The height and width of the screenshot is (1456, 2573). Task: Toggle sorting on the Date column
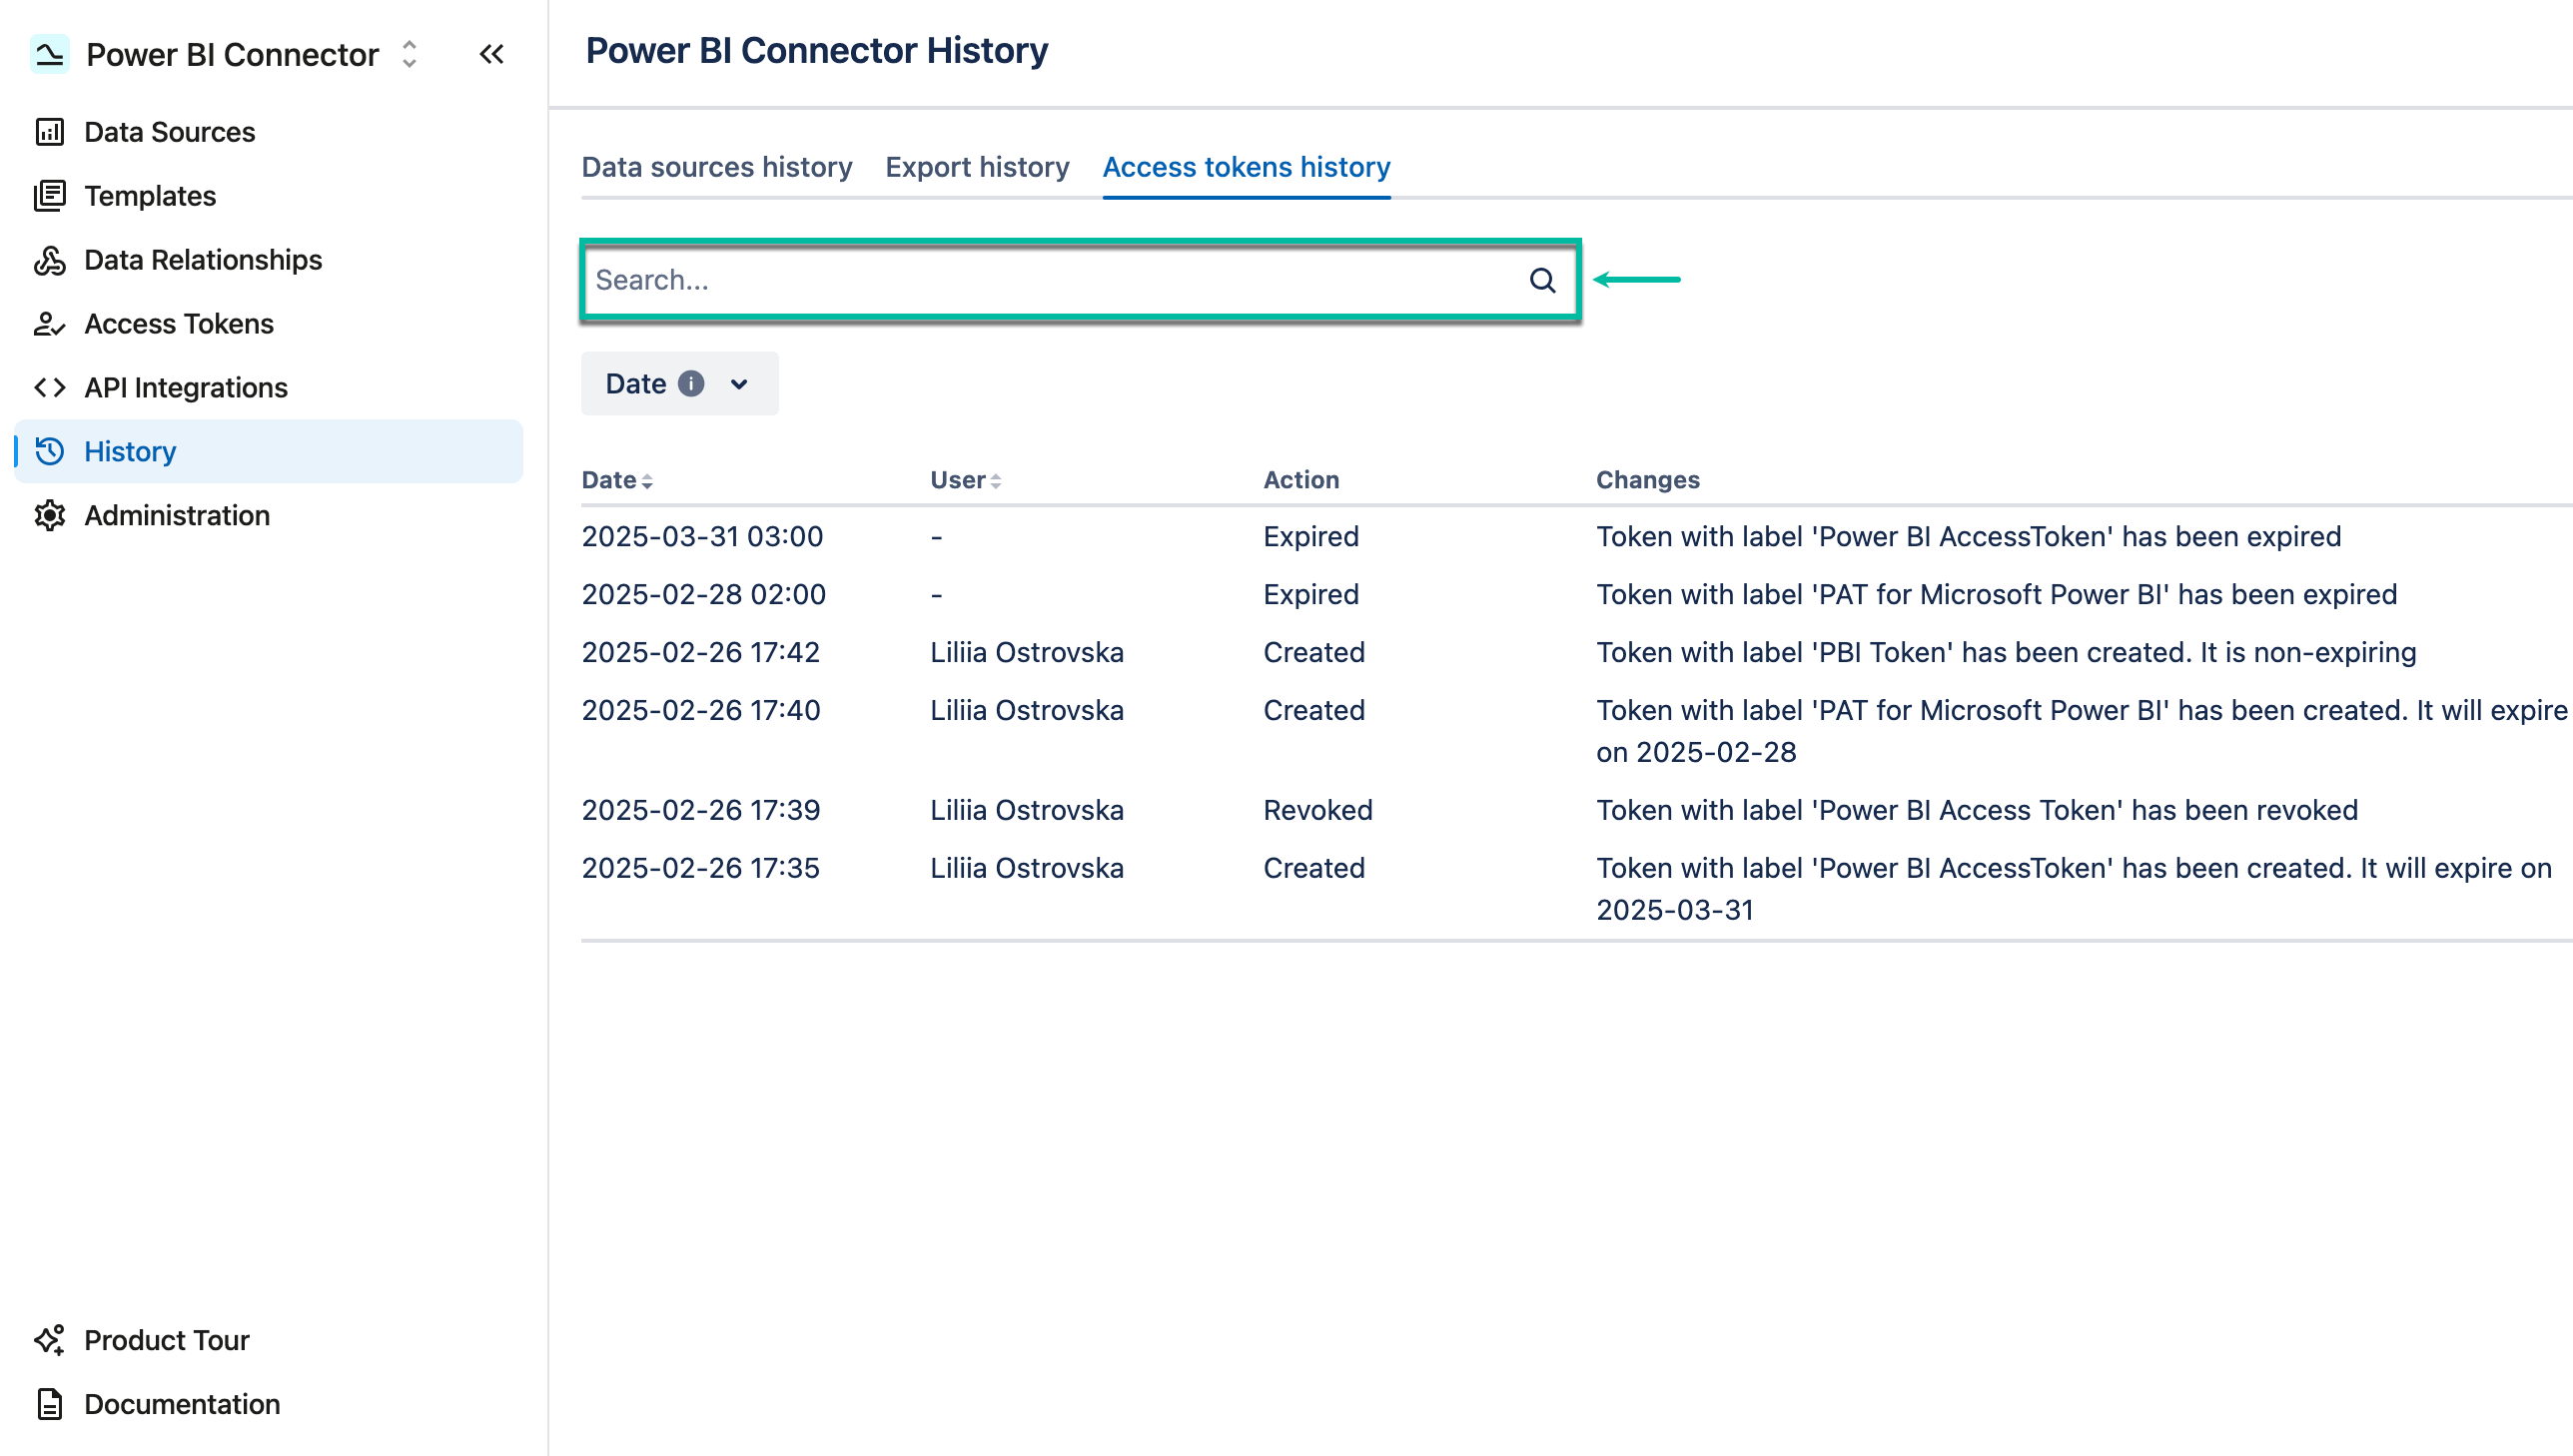[650, 480]
